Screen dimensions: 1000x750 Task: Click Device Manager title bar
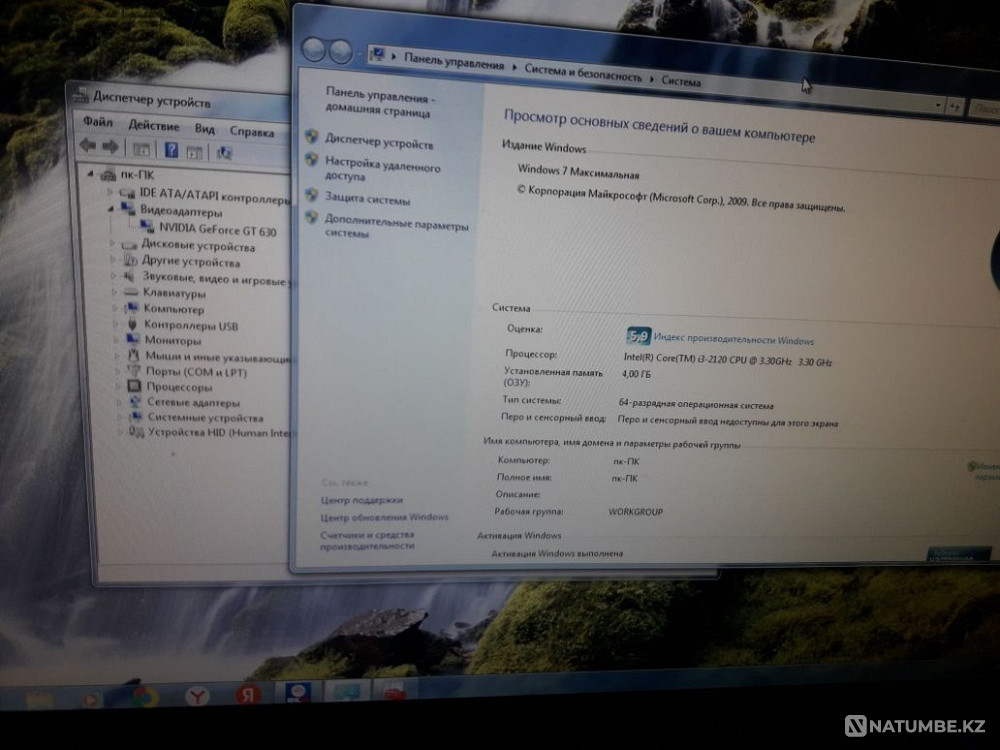pyautogui.click(x=179, y=99)
